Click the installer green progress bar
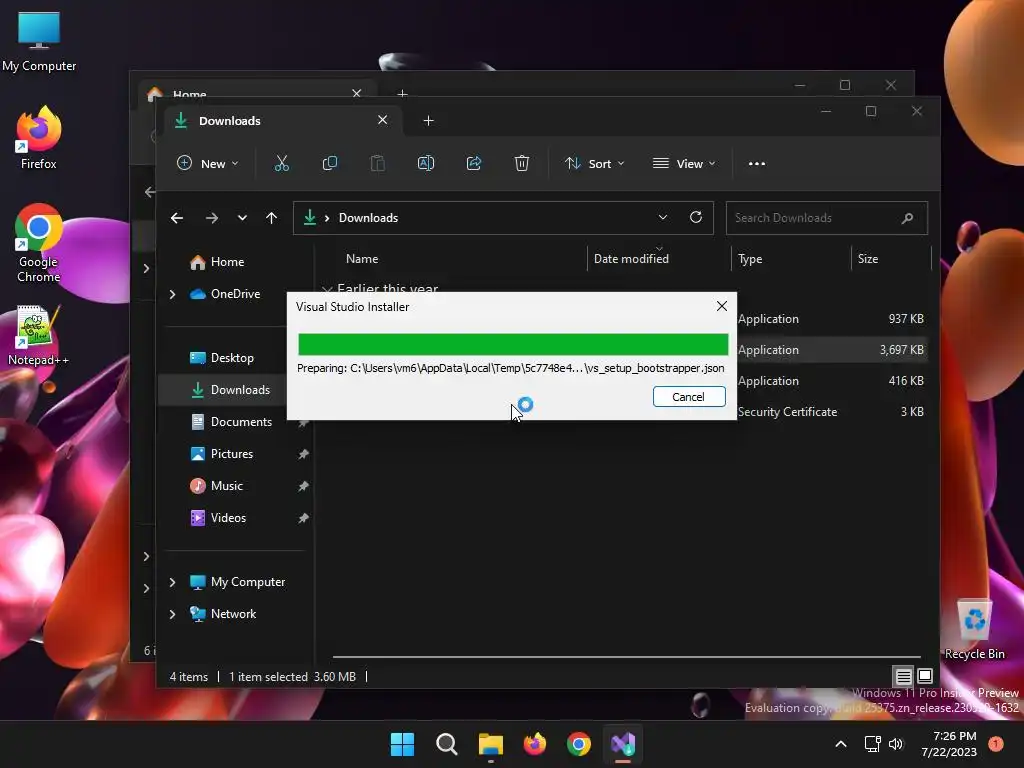Viewport: 1024px width, 768px height. [513, 344]
